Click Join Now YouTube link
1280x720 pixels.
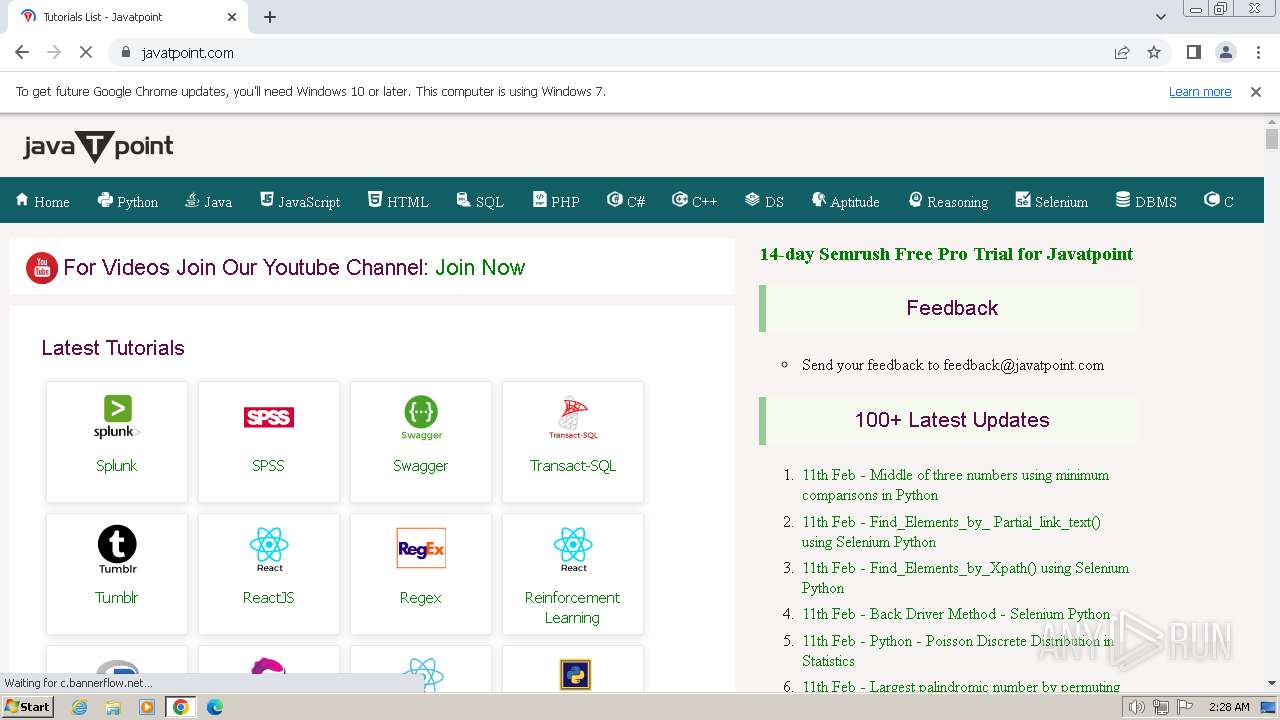480,267
